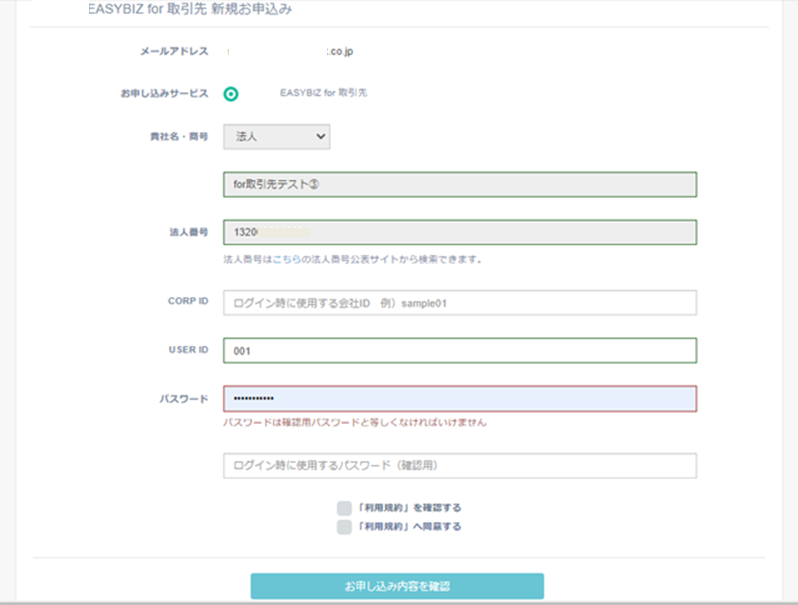798x605 pixels.
Task: Click the company name field containing for取引先テスト③
Action: coord(460,185)
